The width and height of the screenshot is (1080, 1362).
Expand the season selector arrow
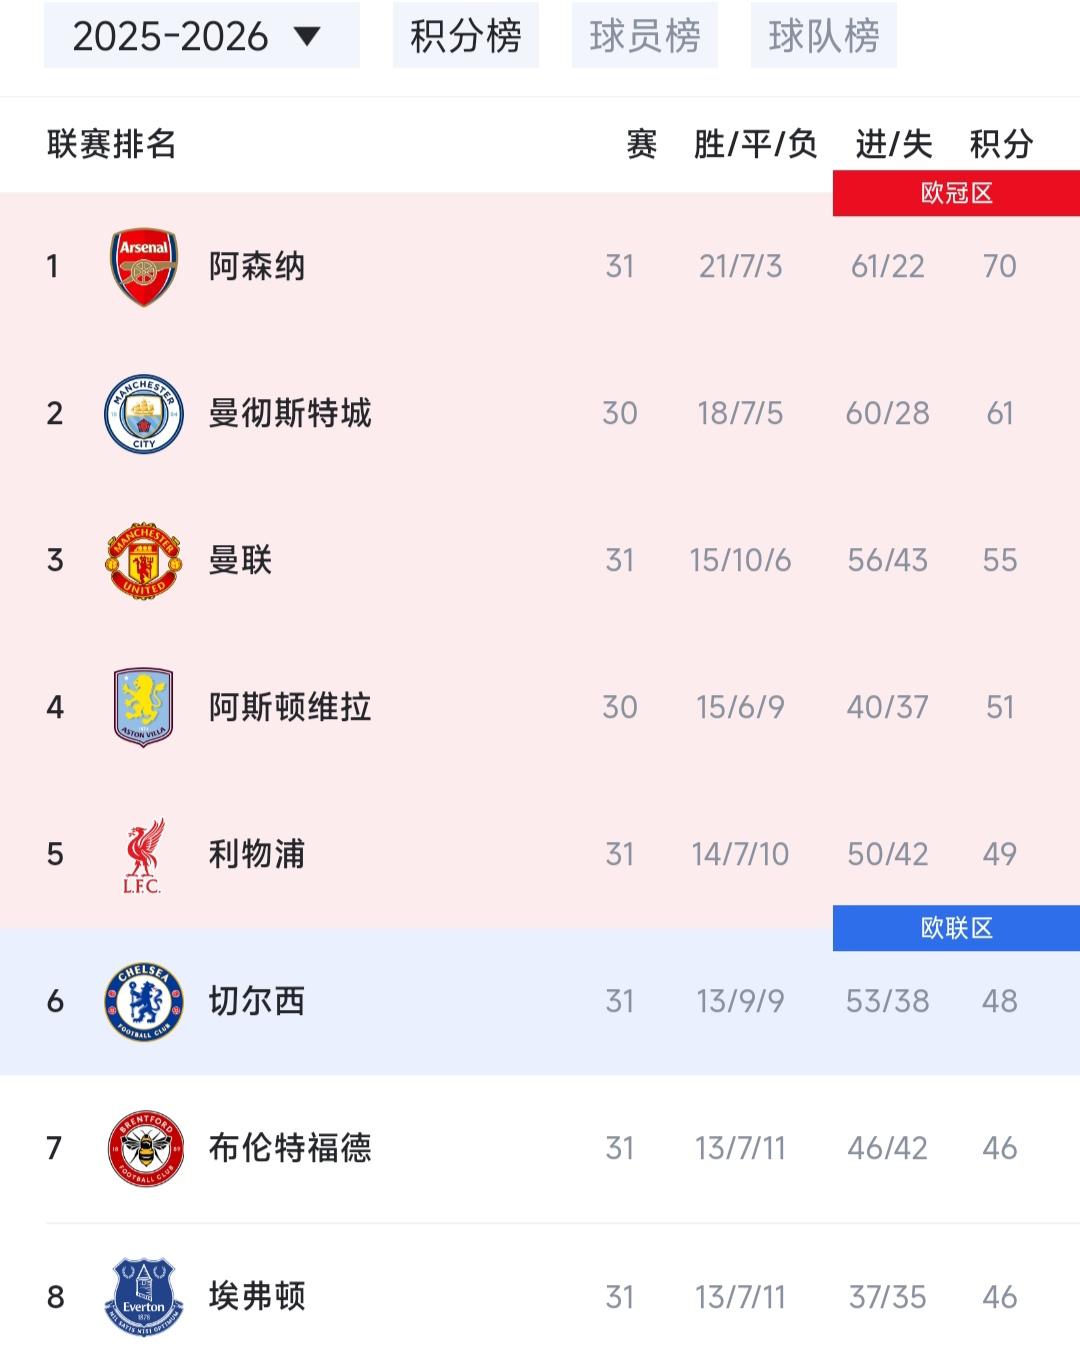tap(307, 37)
